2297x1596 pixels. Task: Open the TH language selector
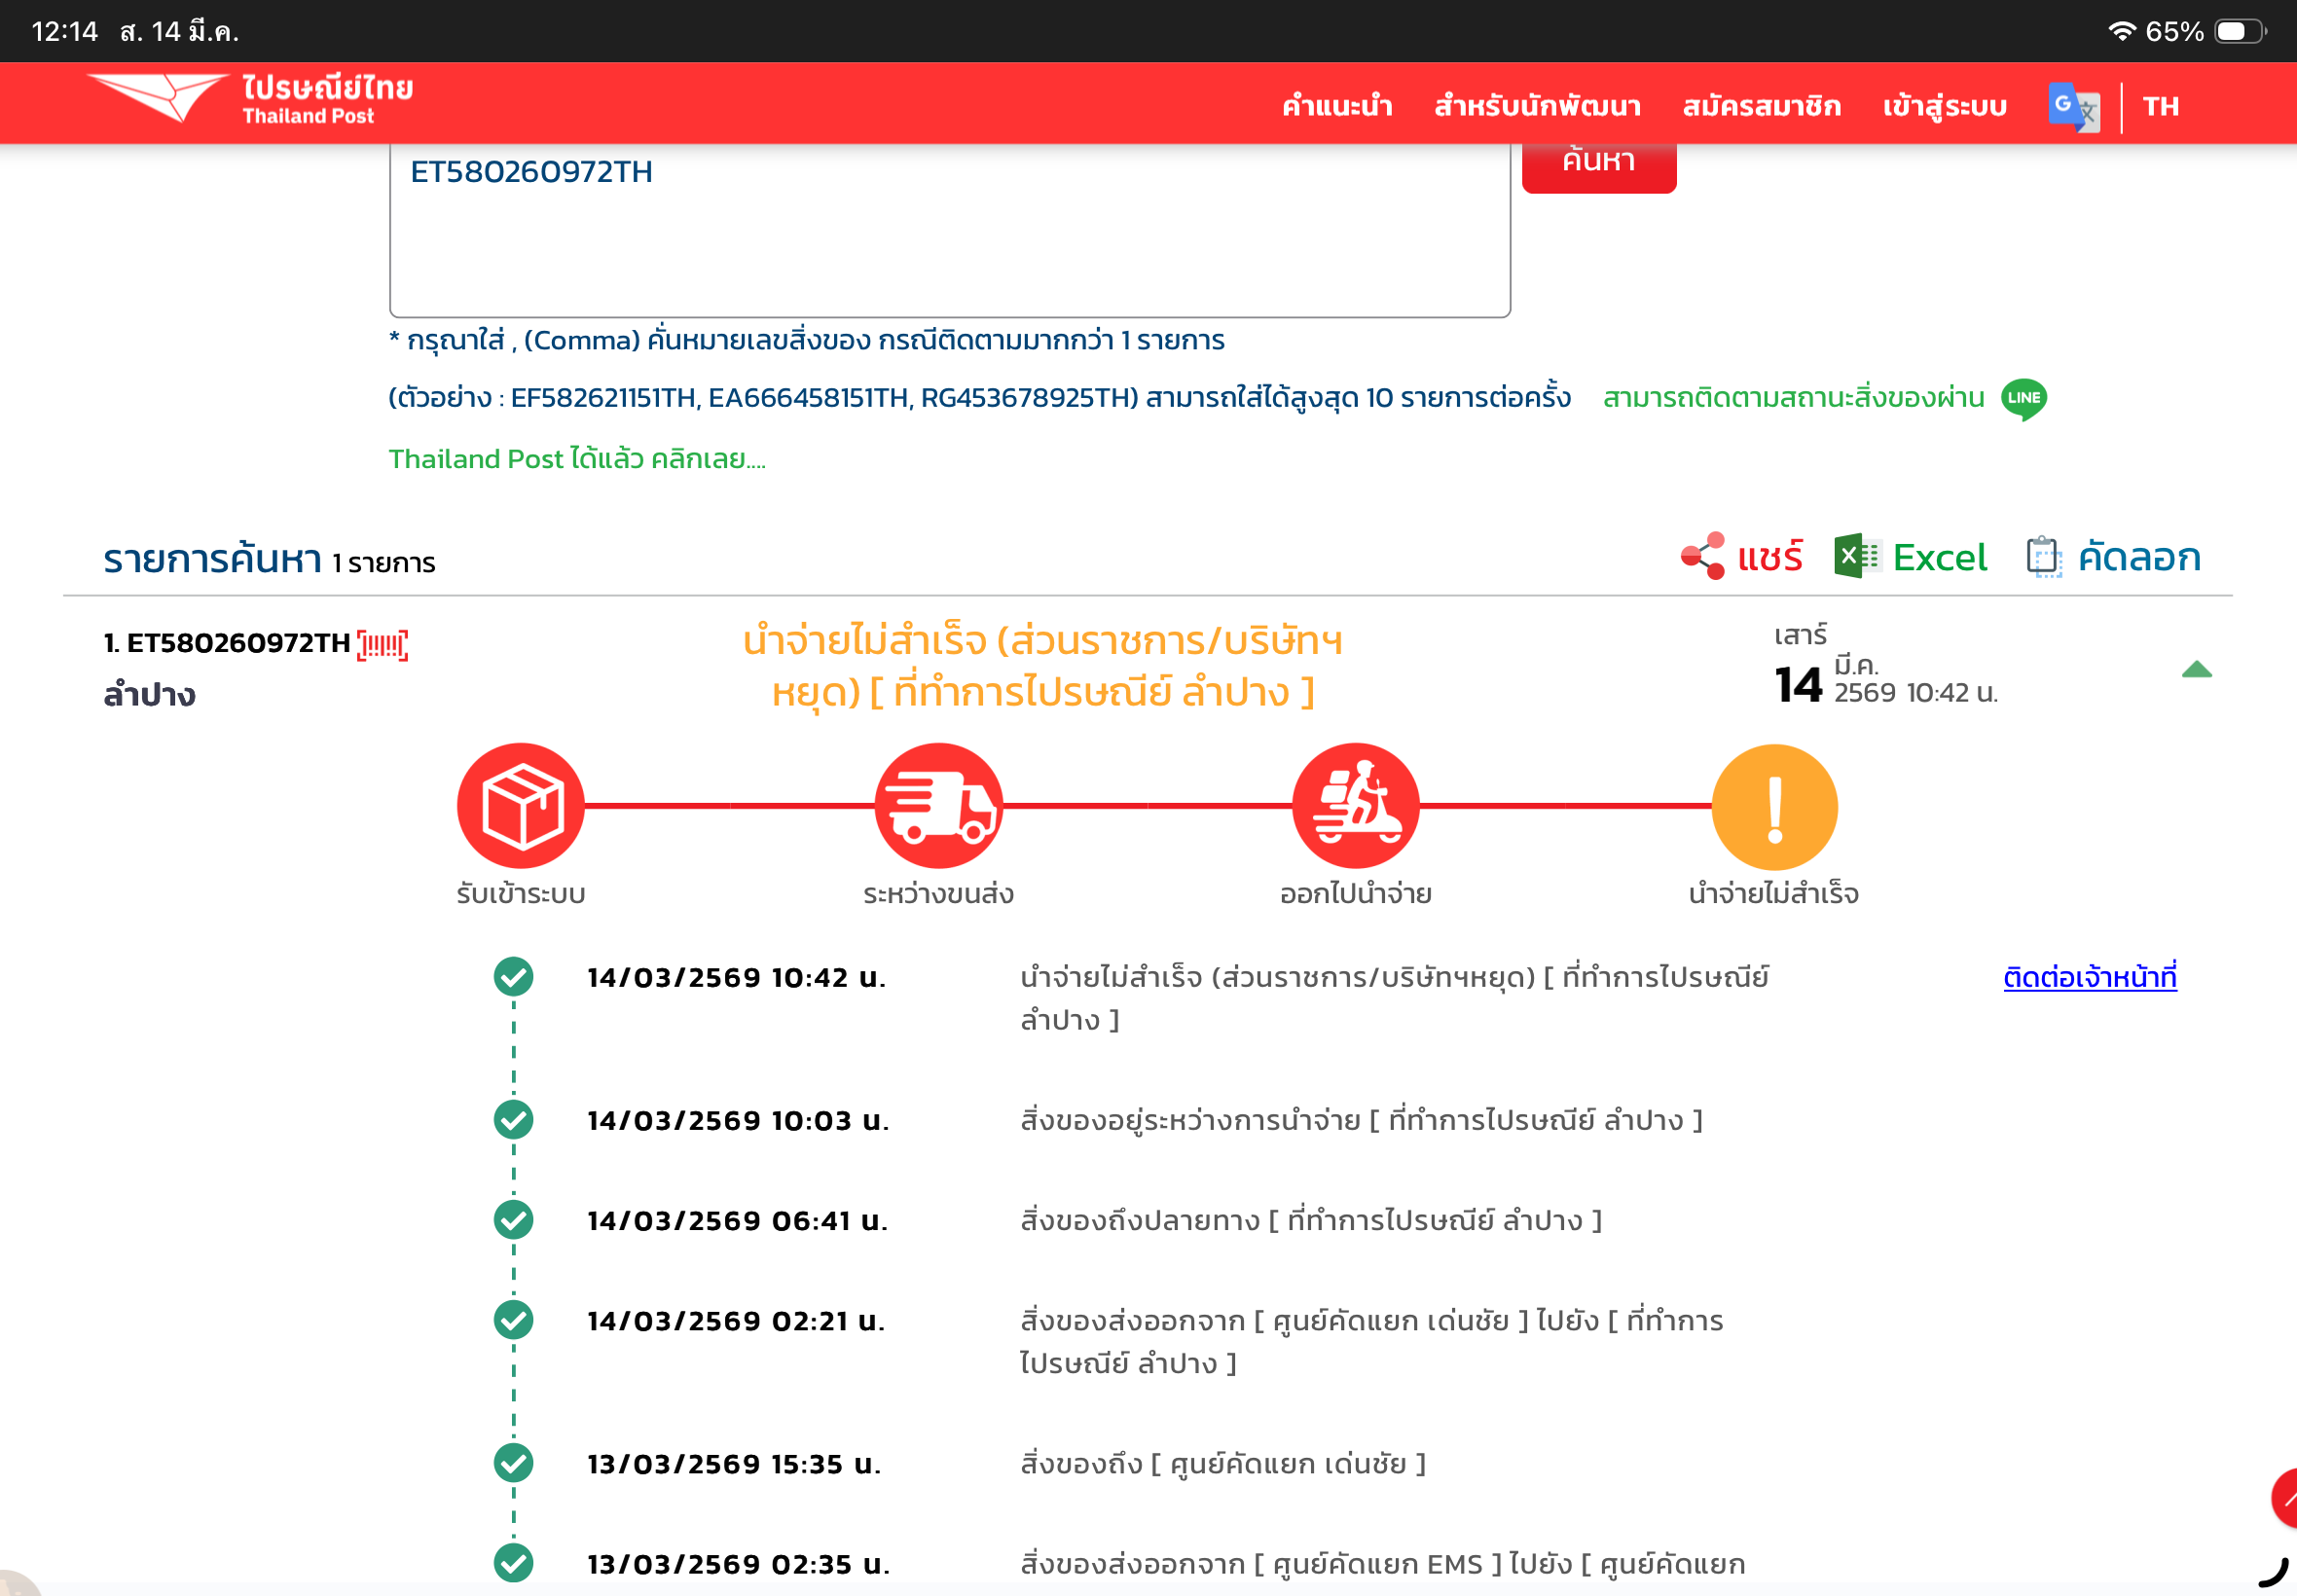(x=2160, y=106)
